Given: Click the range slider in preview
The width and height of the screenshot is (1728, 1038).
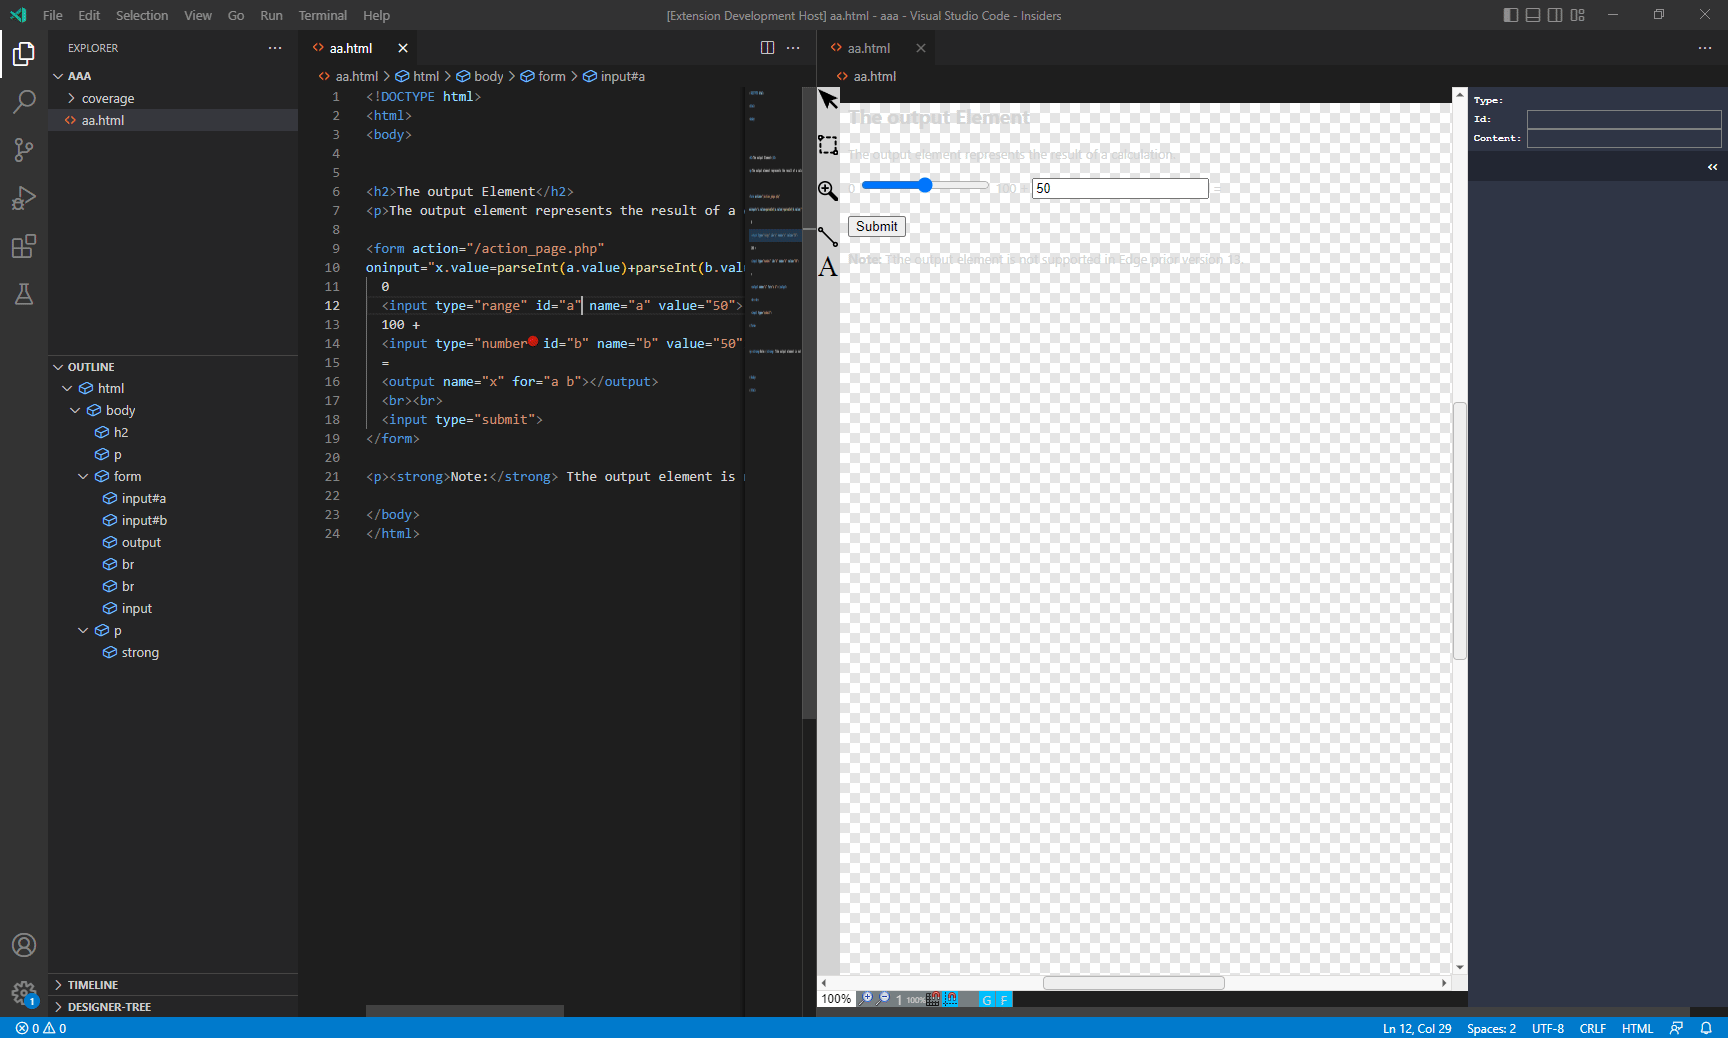Looking at the screenshot, I should pyautogui.click(x=925, y=185).
